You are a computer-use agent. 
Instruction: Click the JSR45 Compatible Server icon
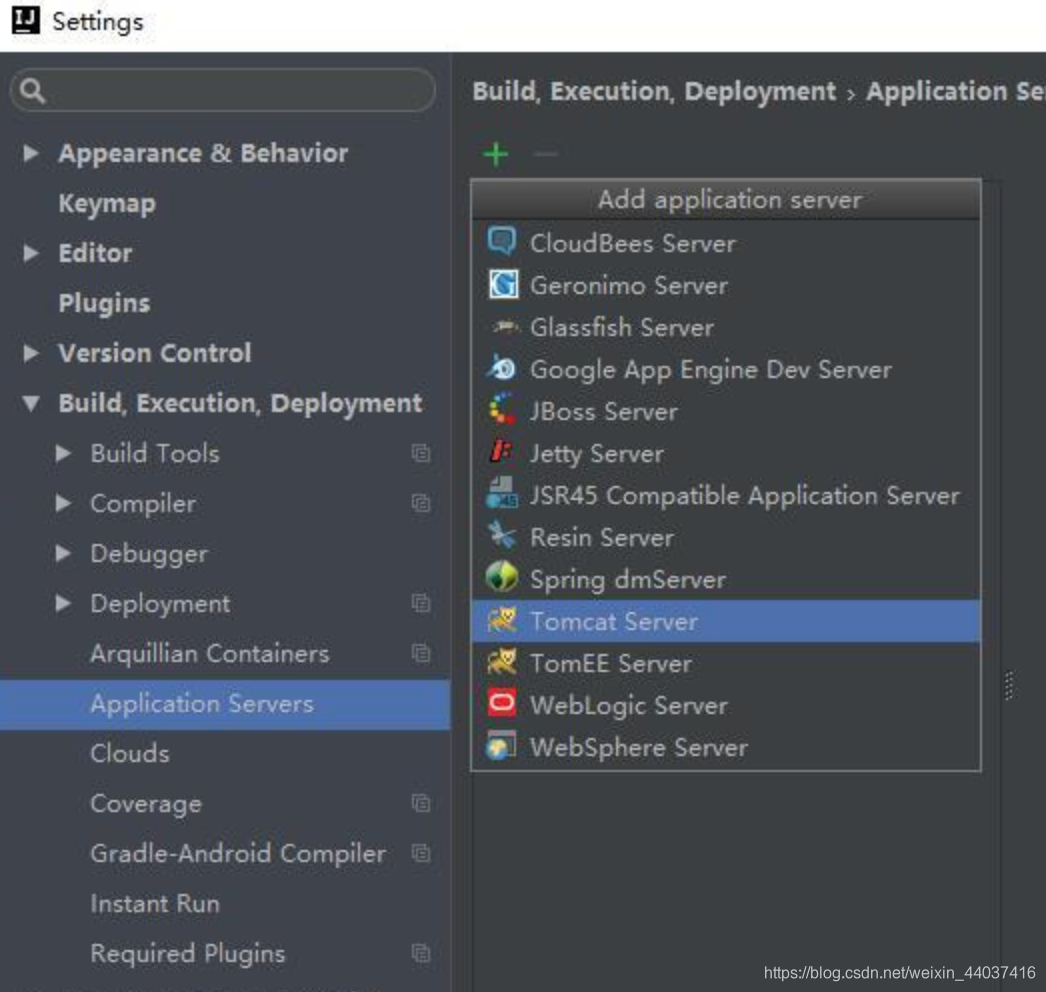coord(502,494)
